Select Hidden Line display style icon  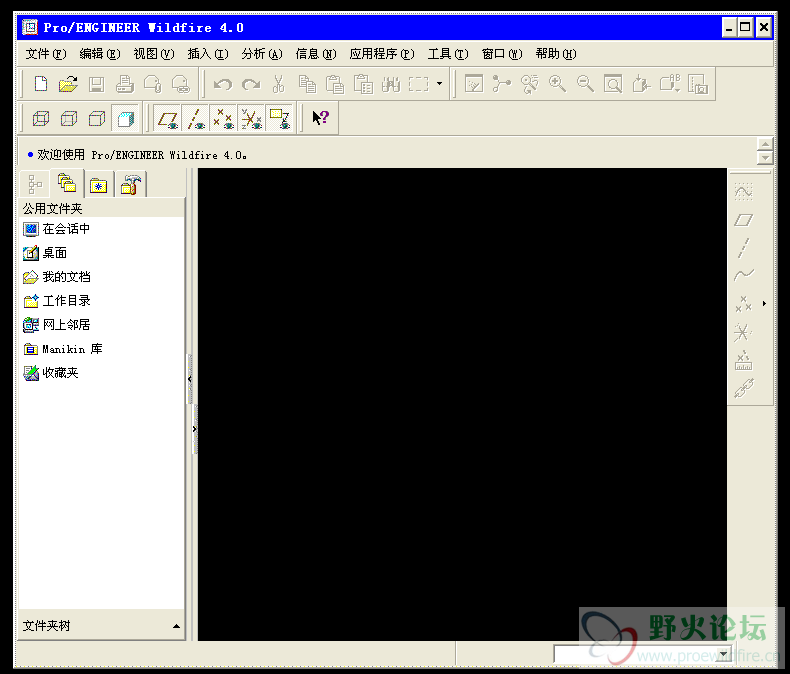pyautogui.click(x=69, y=118)
